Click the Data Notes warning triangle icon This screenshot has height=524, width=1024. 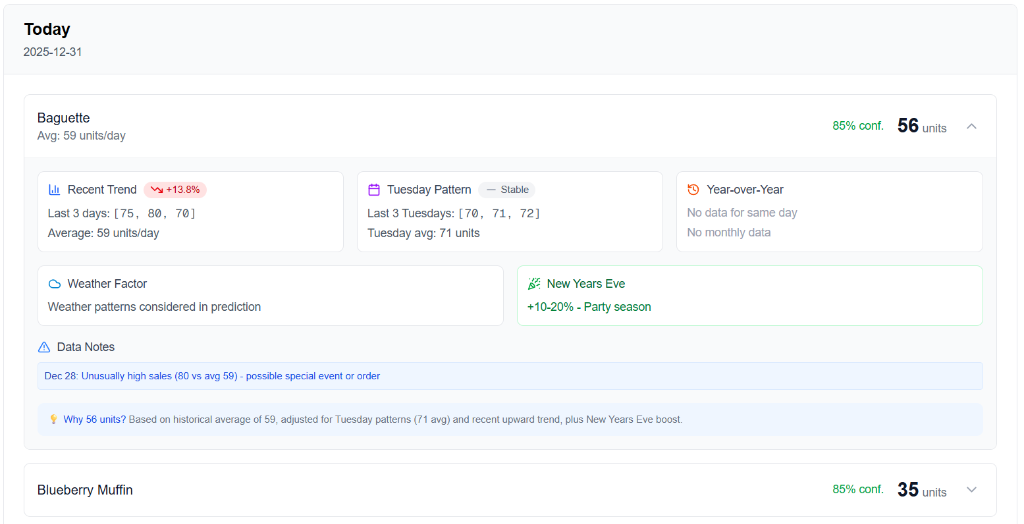pyautogui.click(x=44, y=347)
